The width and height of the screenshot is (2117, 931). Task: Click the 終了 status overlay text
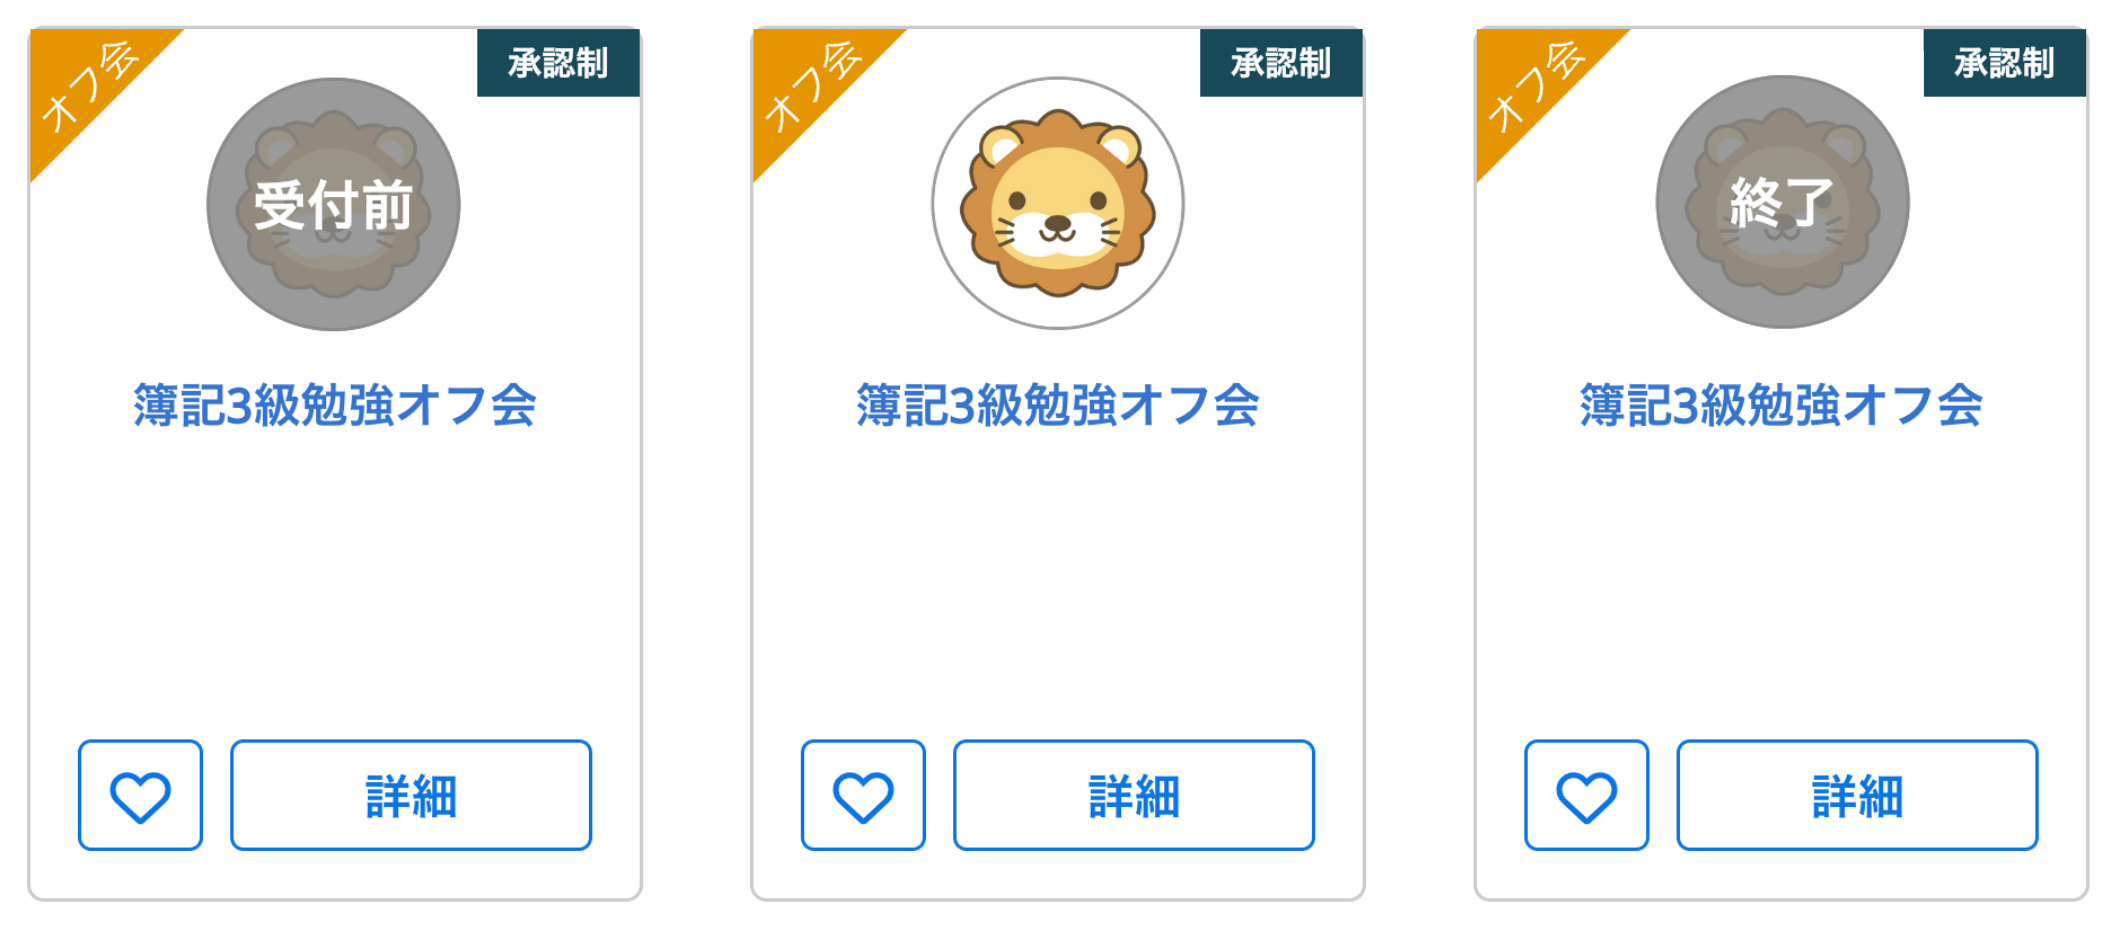tap(1782, 202)
